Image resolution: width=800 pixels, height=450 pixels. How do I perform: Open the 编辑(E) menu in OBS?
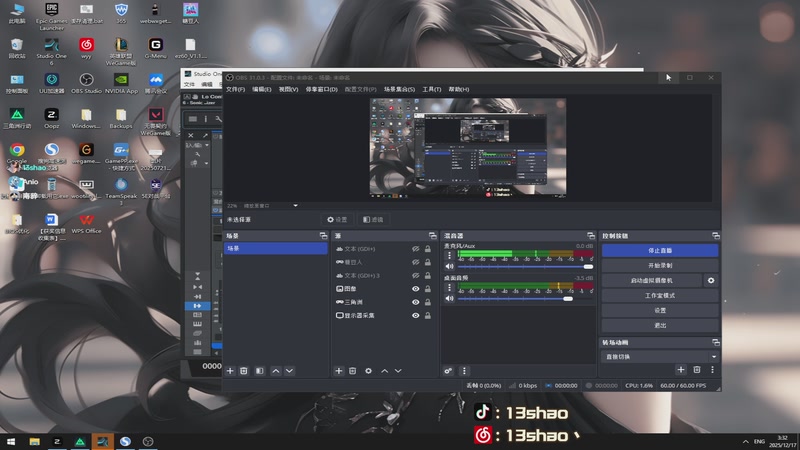(261, 89)
